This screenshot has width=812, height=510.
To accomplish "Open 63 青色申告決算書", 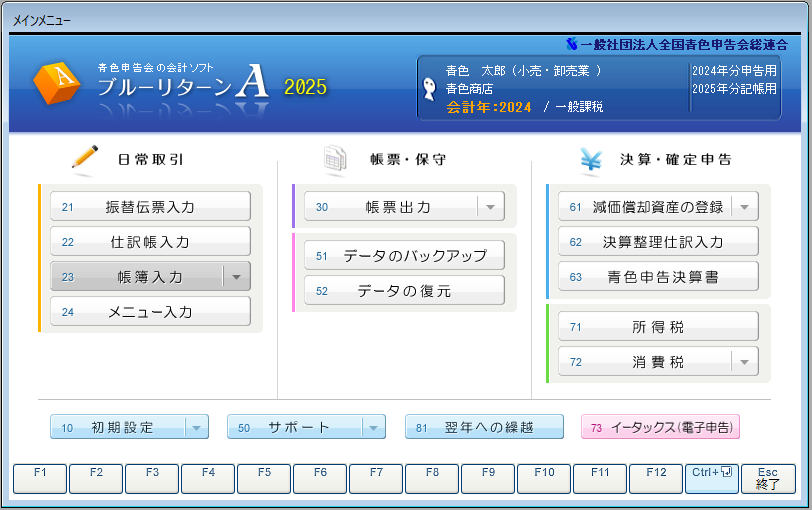I will [x=658, y=276].
